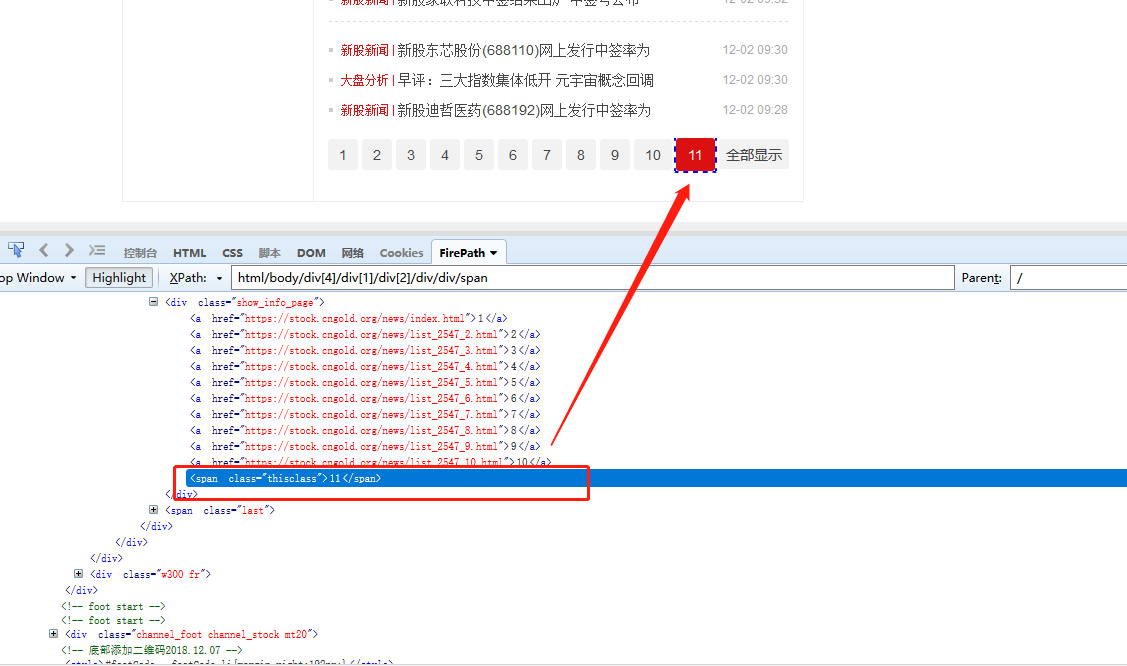Expand the channel_foot div node
The image size is (1127, 666).
53,634
